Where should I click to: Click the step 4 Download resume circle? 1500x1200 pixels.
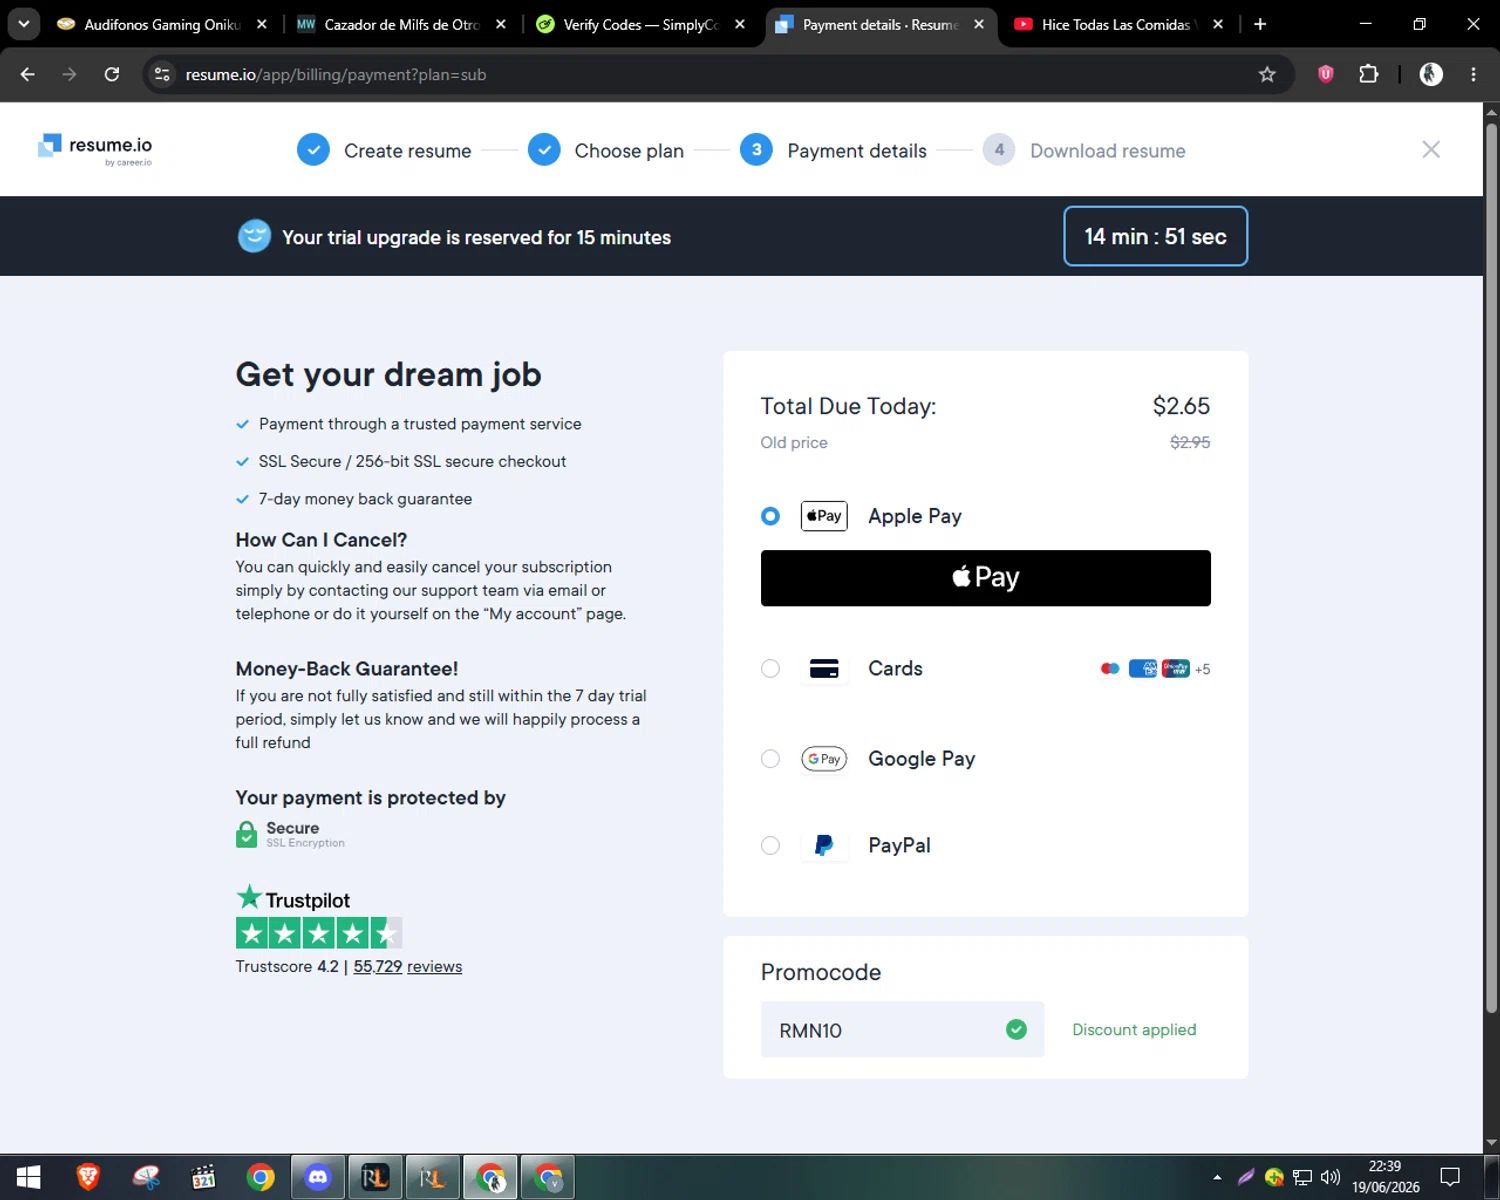pos(999,150)
